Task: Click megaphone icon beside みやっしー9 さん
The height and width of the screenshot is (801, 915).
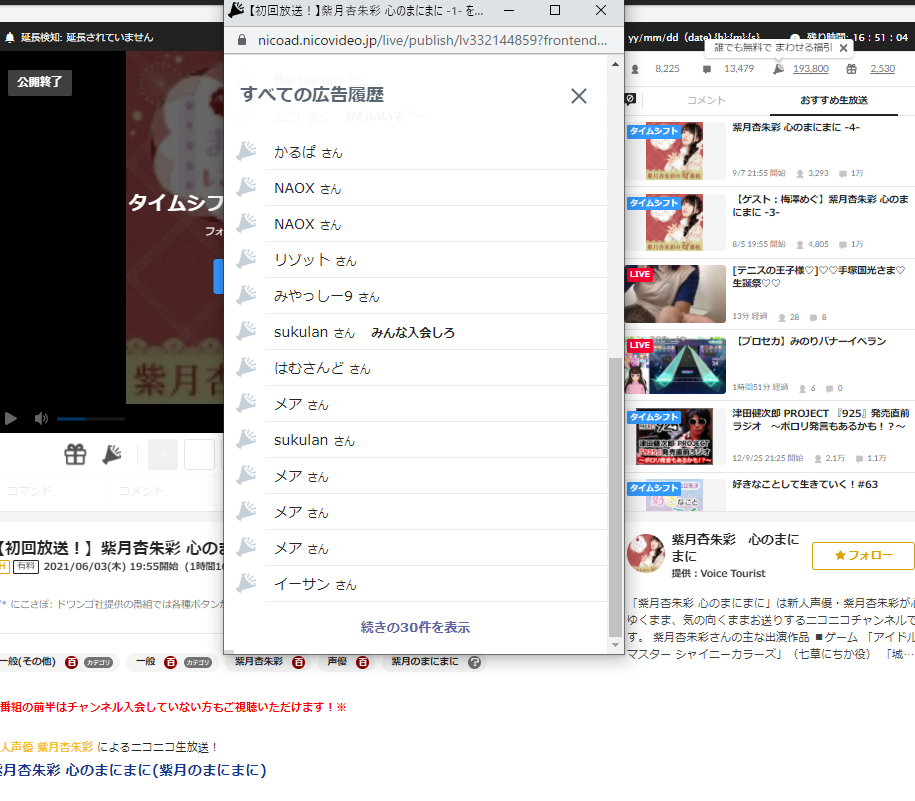Action: point(246,295)
